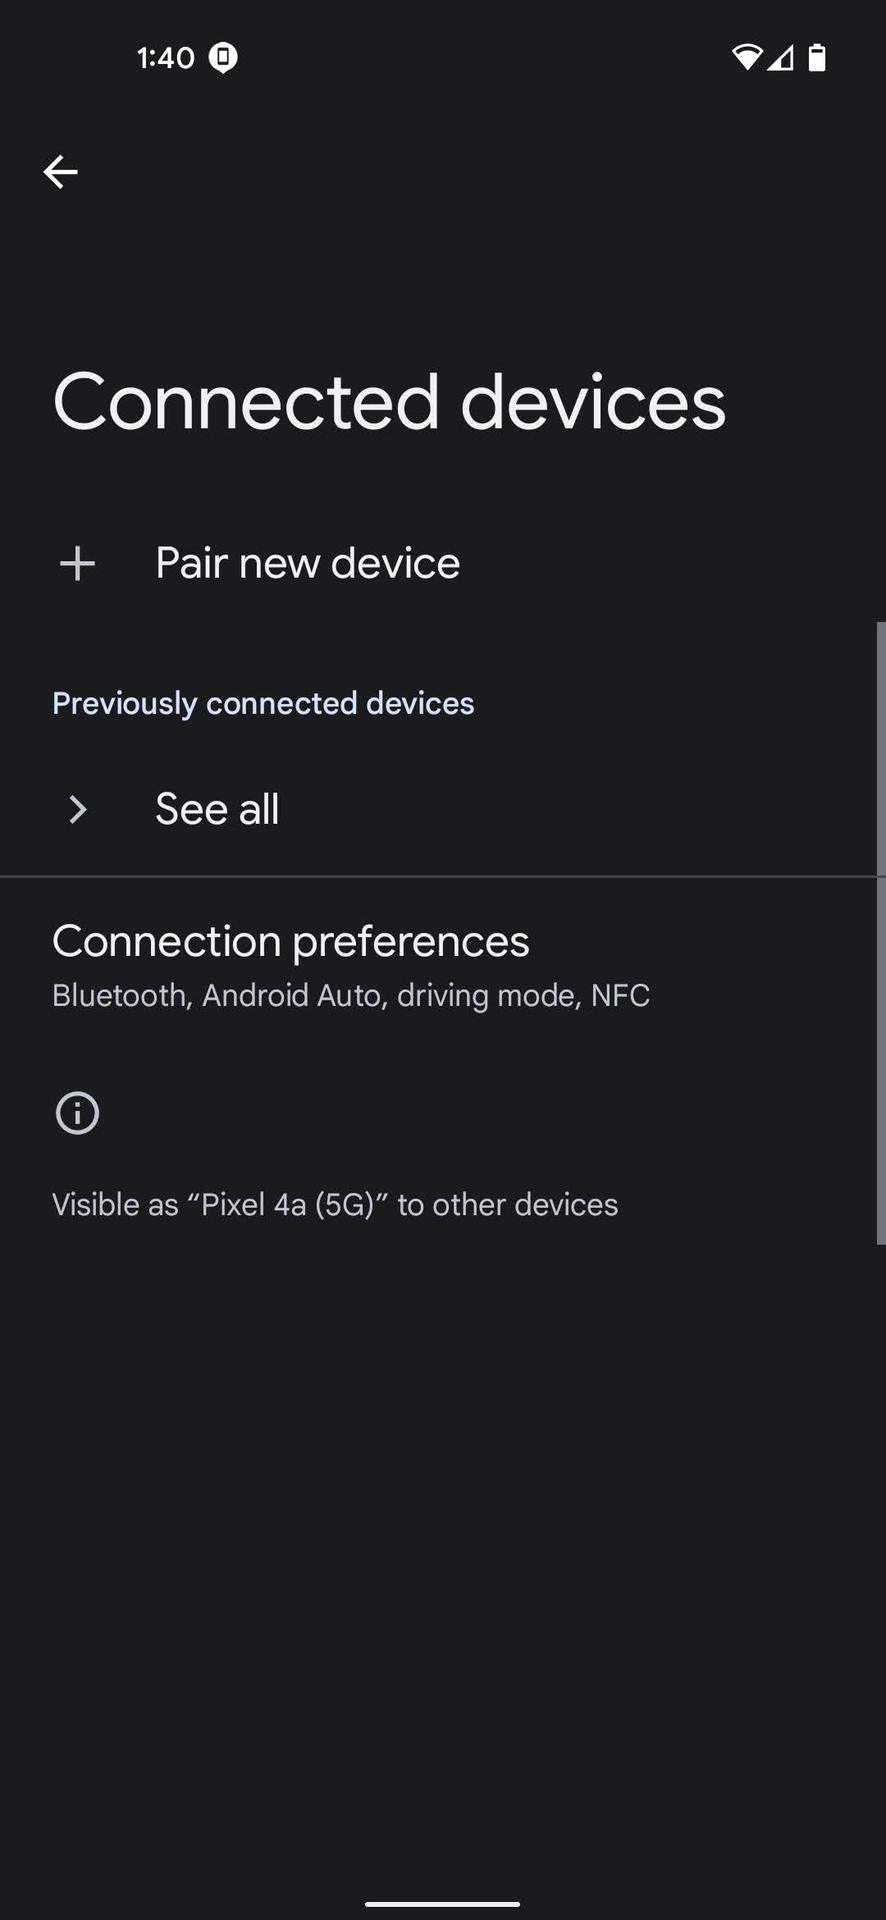Click Previously connected devices header
886x1920 pixels.
pyautogui.click(x=263, y=703)
